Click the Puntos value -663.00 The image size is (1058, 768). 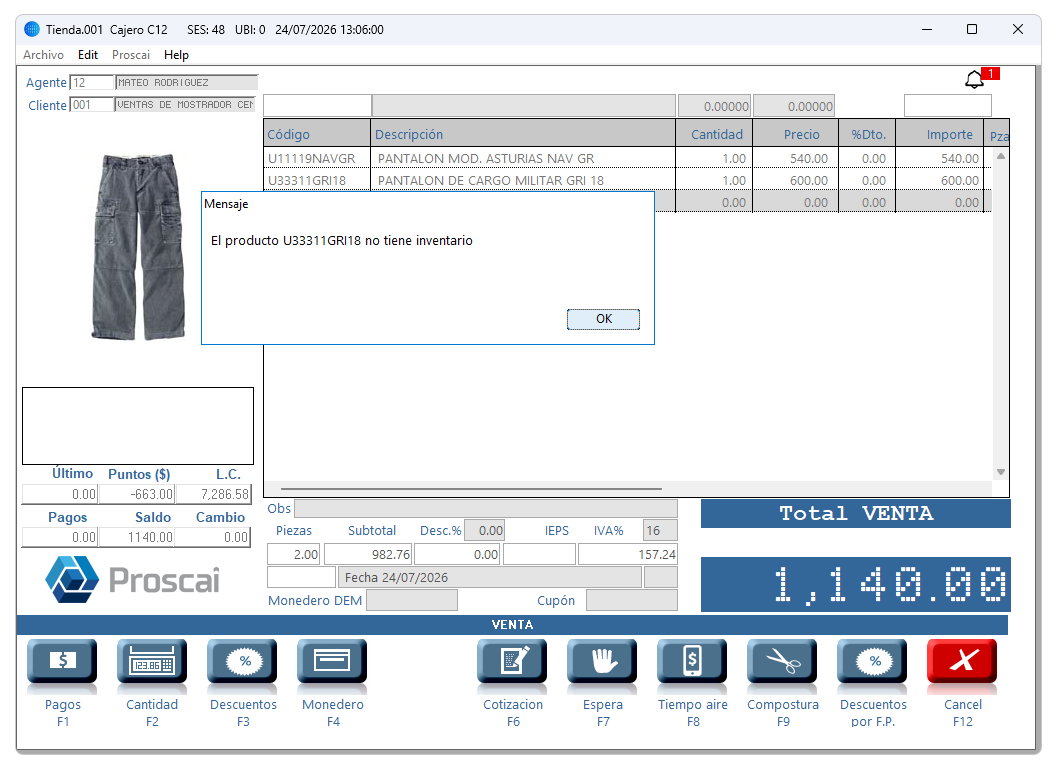tap(137, 494)
